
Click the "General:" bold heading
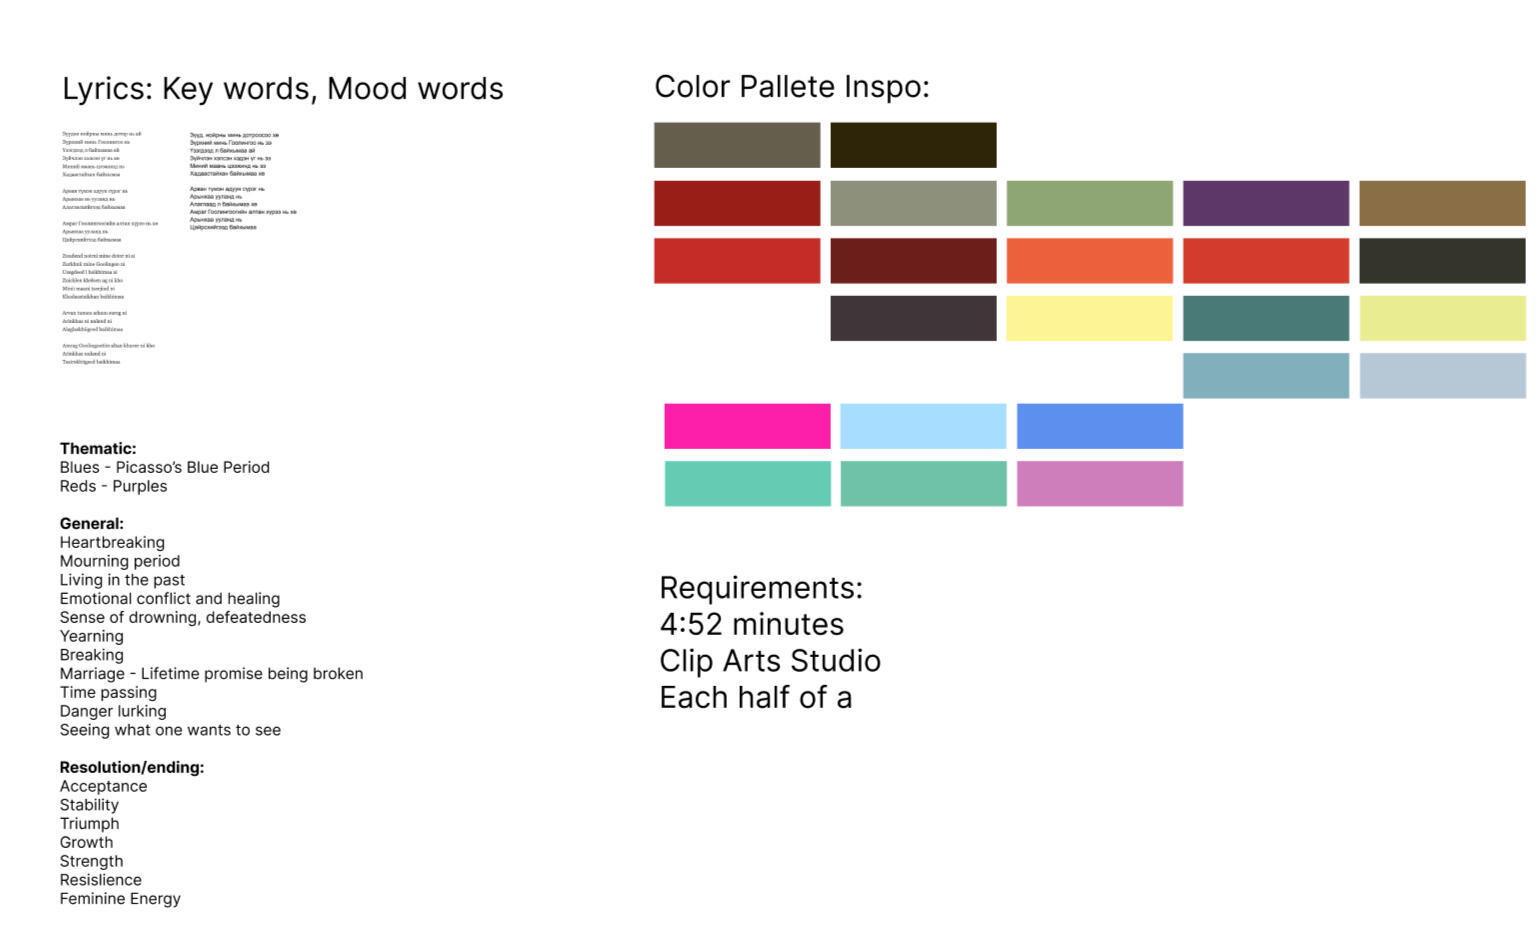(x=91, y=524)
